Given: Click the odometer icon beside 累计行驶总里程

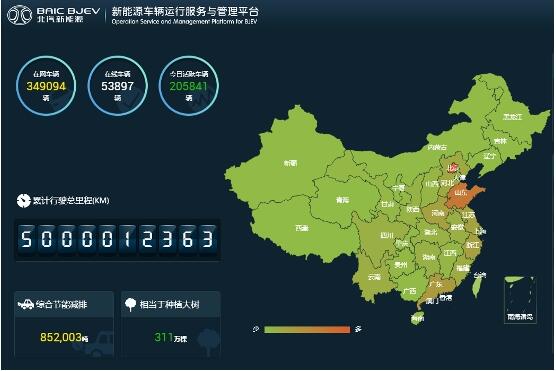Looking at the screenshot, I should (23, 200).
